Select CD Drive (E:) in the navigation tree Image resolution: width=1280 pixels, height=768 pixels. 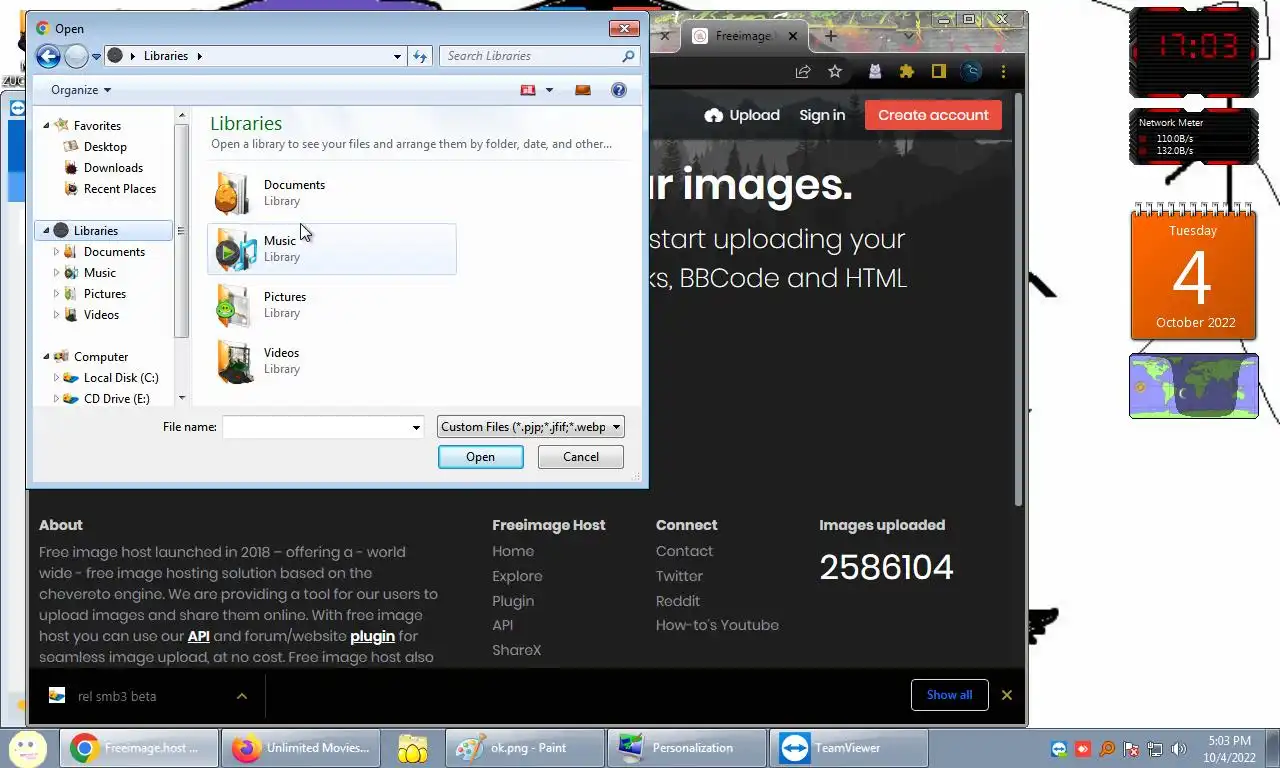[117, 399]
